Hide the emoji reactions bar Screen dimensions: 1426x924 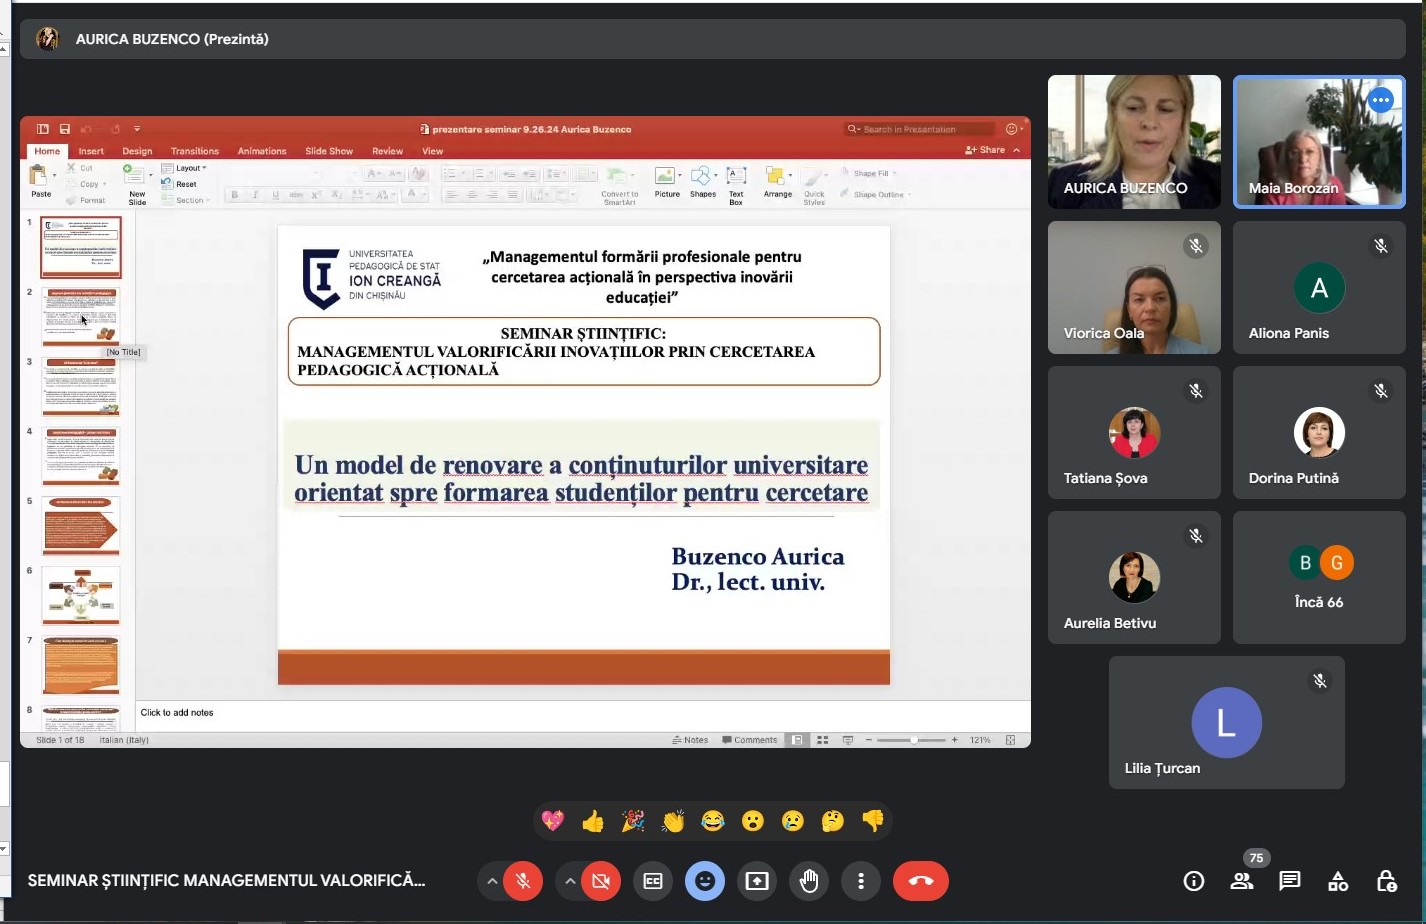click(705, 881)
